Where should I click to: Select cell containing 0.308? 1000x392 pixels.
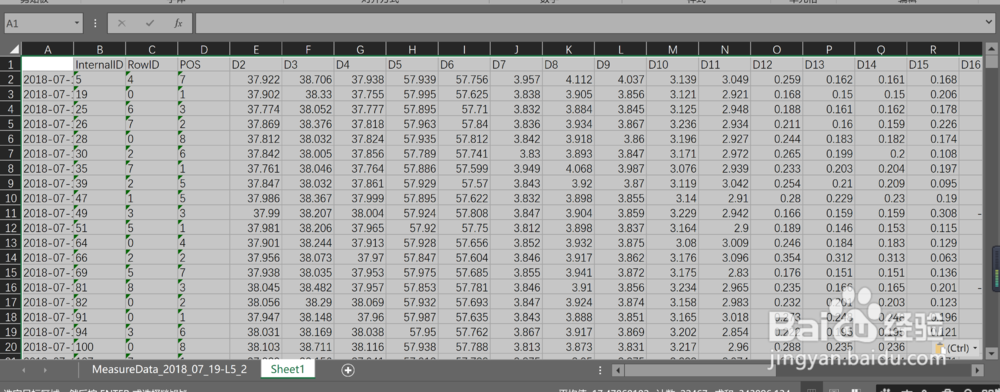coord(933,214)
